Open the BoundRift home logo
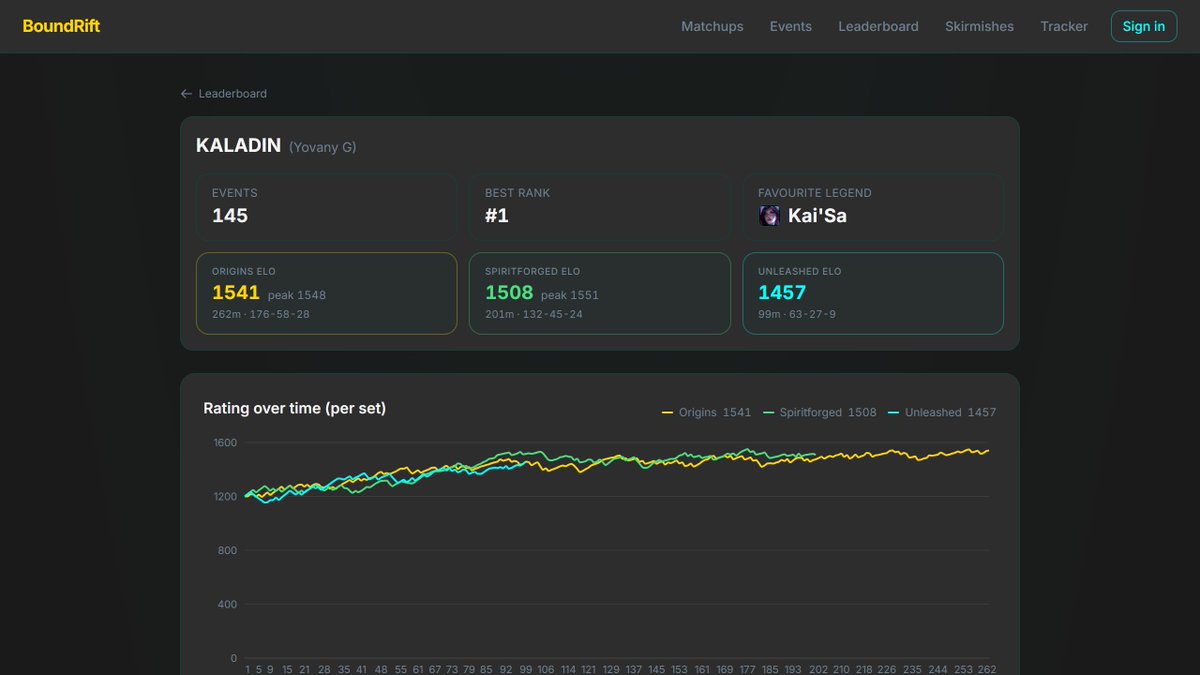Viewport: 1200px width, 675px height. (x=61, y=26)
